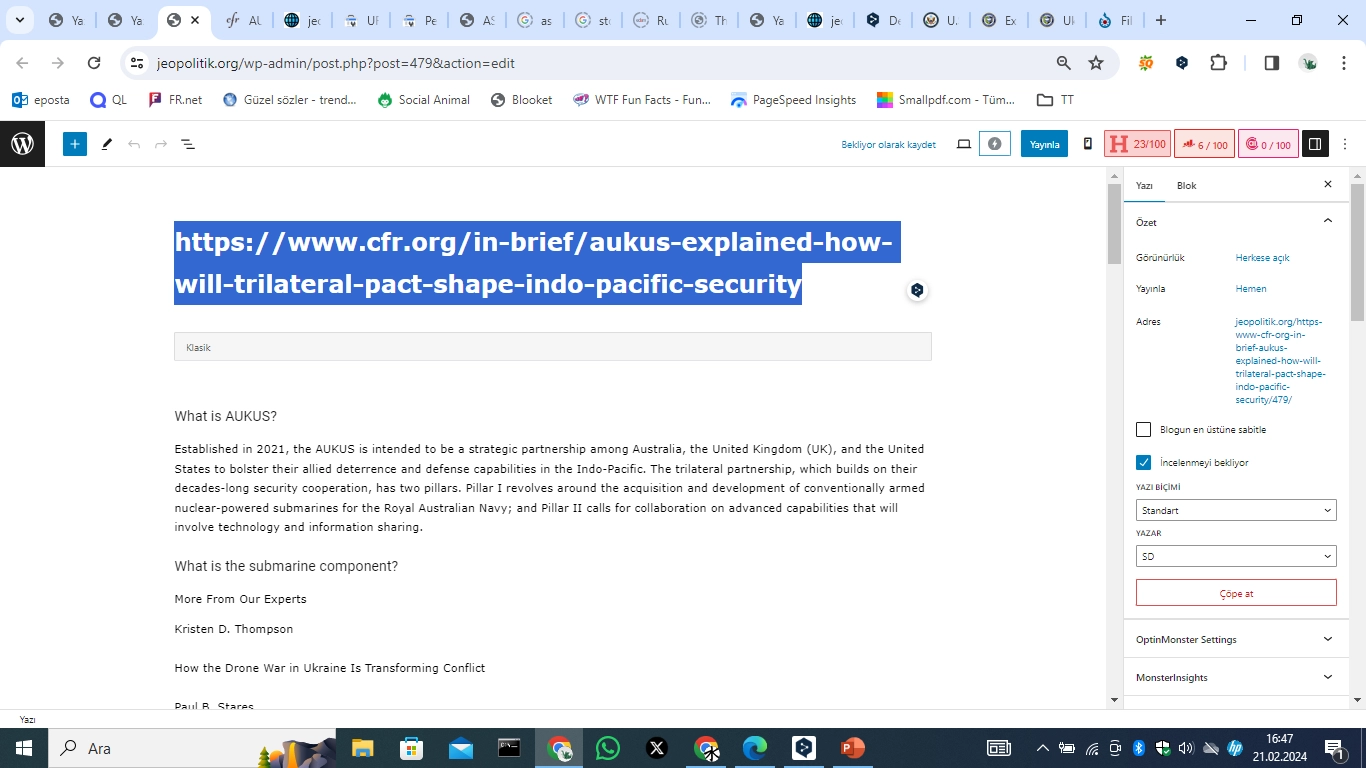Toggle the settings sidebar panel
1366x768 pixels.
[1315, 144]
